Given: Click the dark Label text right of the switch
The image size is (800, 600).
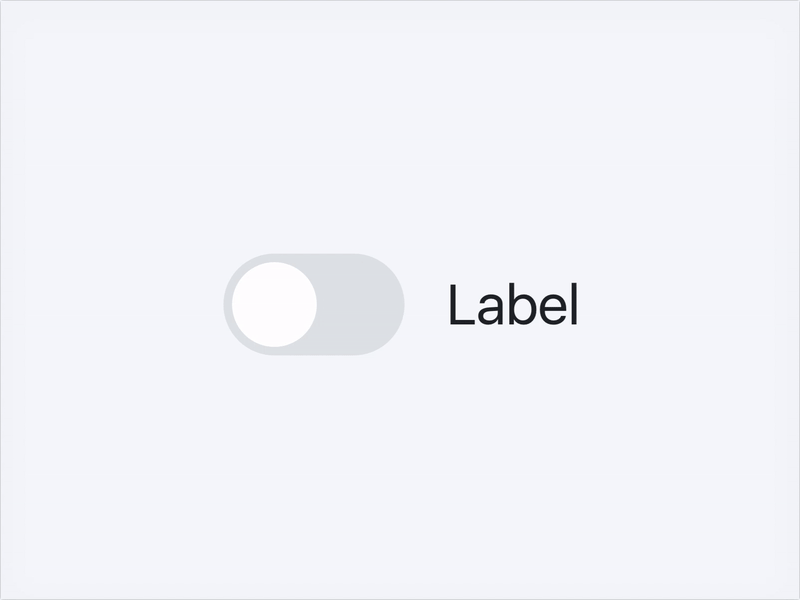Looking at the screenshot, I should click(x=513, y=305).
